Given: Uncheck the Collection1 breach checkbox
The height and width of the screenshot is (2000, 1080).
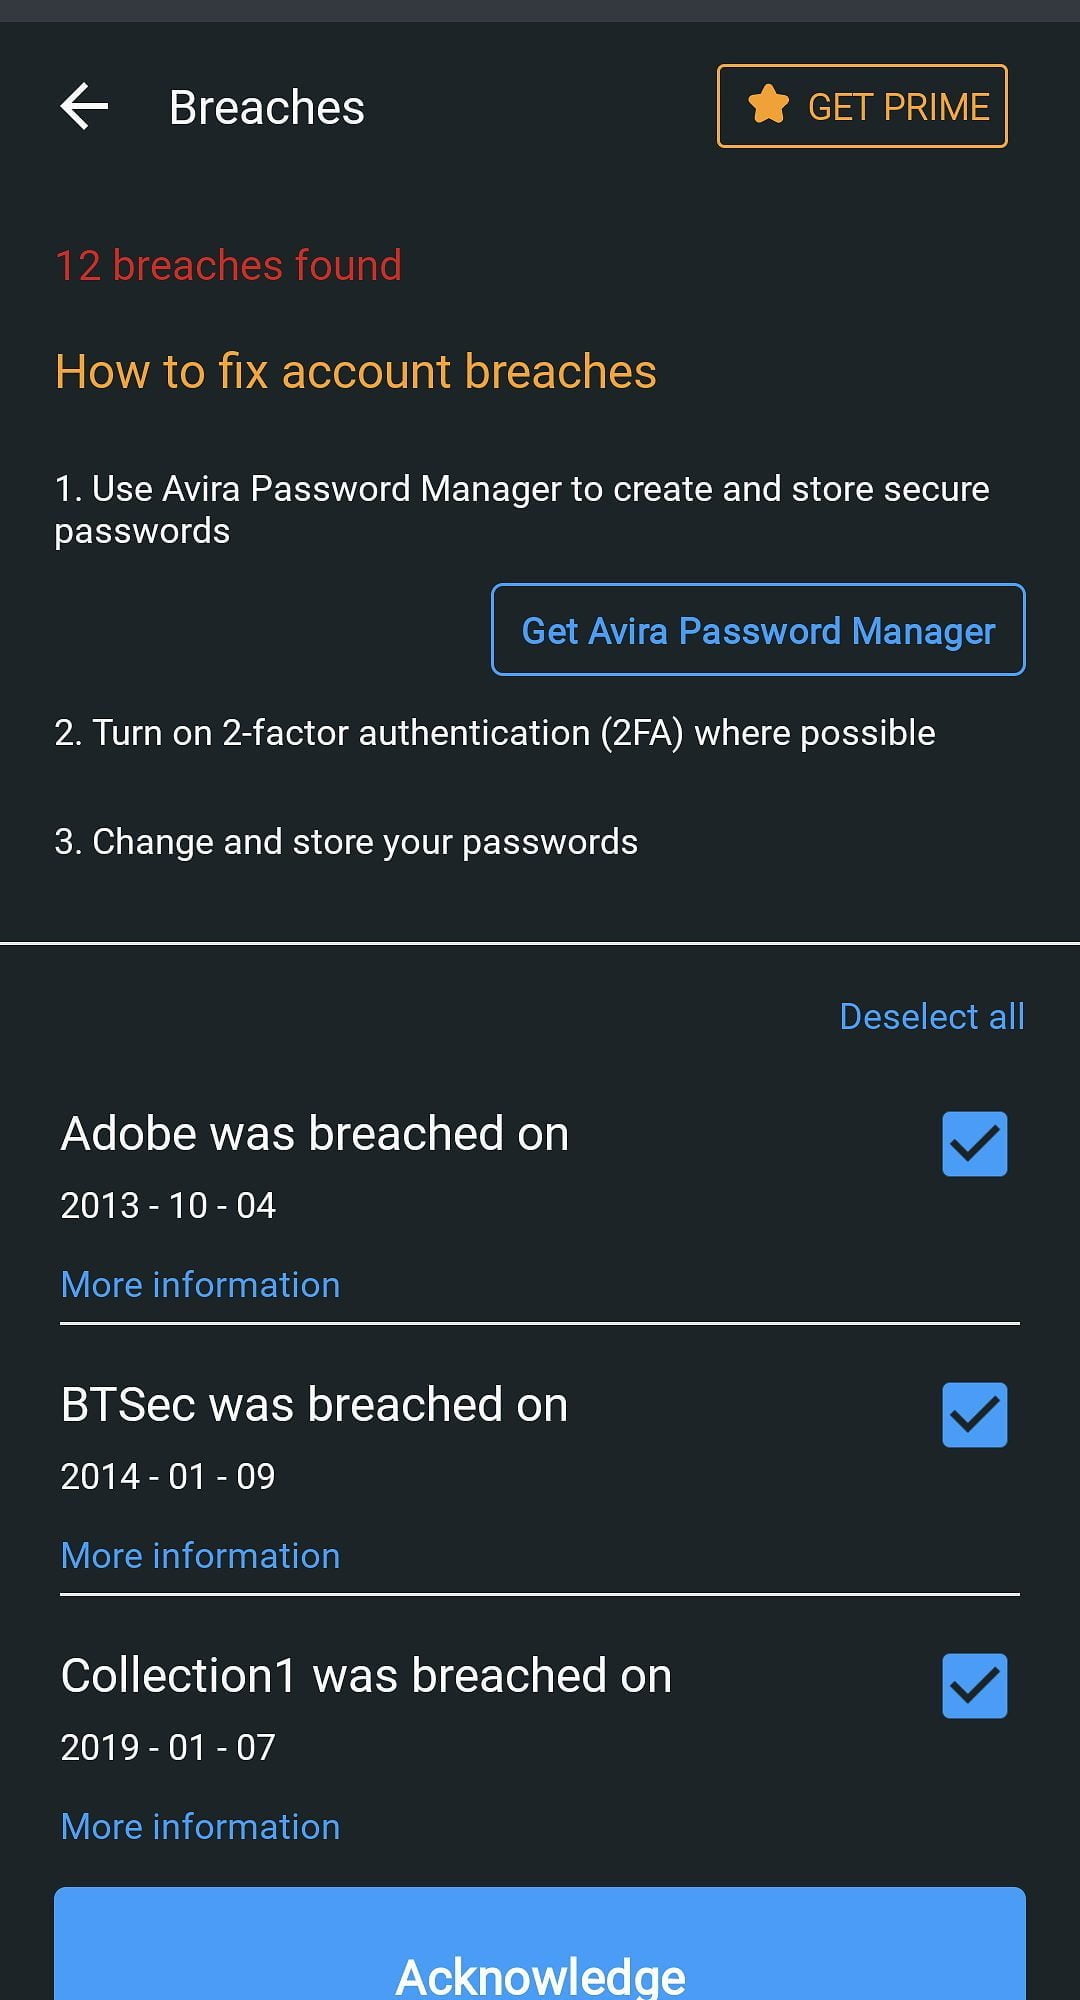Looking at the screenshot, I should pyautogui.click(x=974, y=1686).
